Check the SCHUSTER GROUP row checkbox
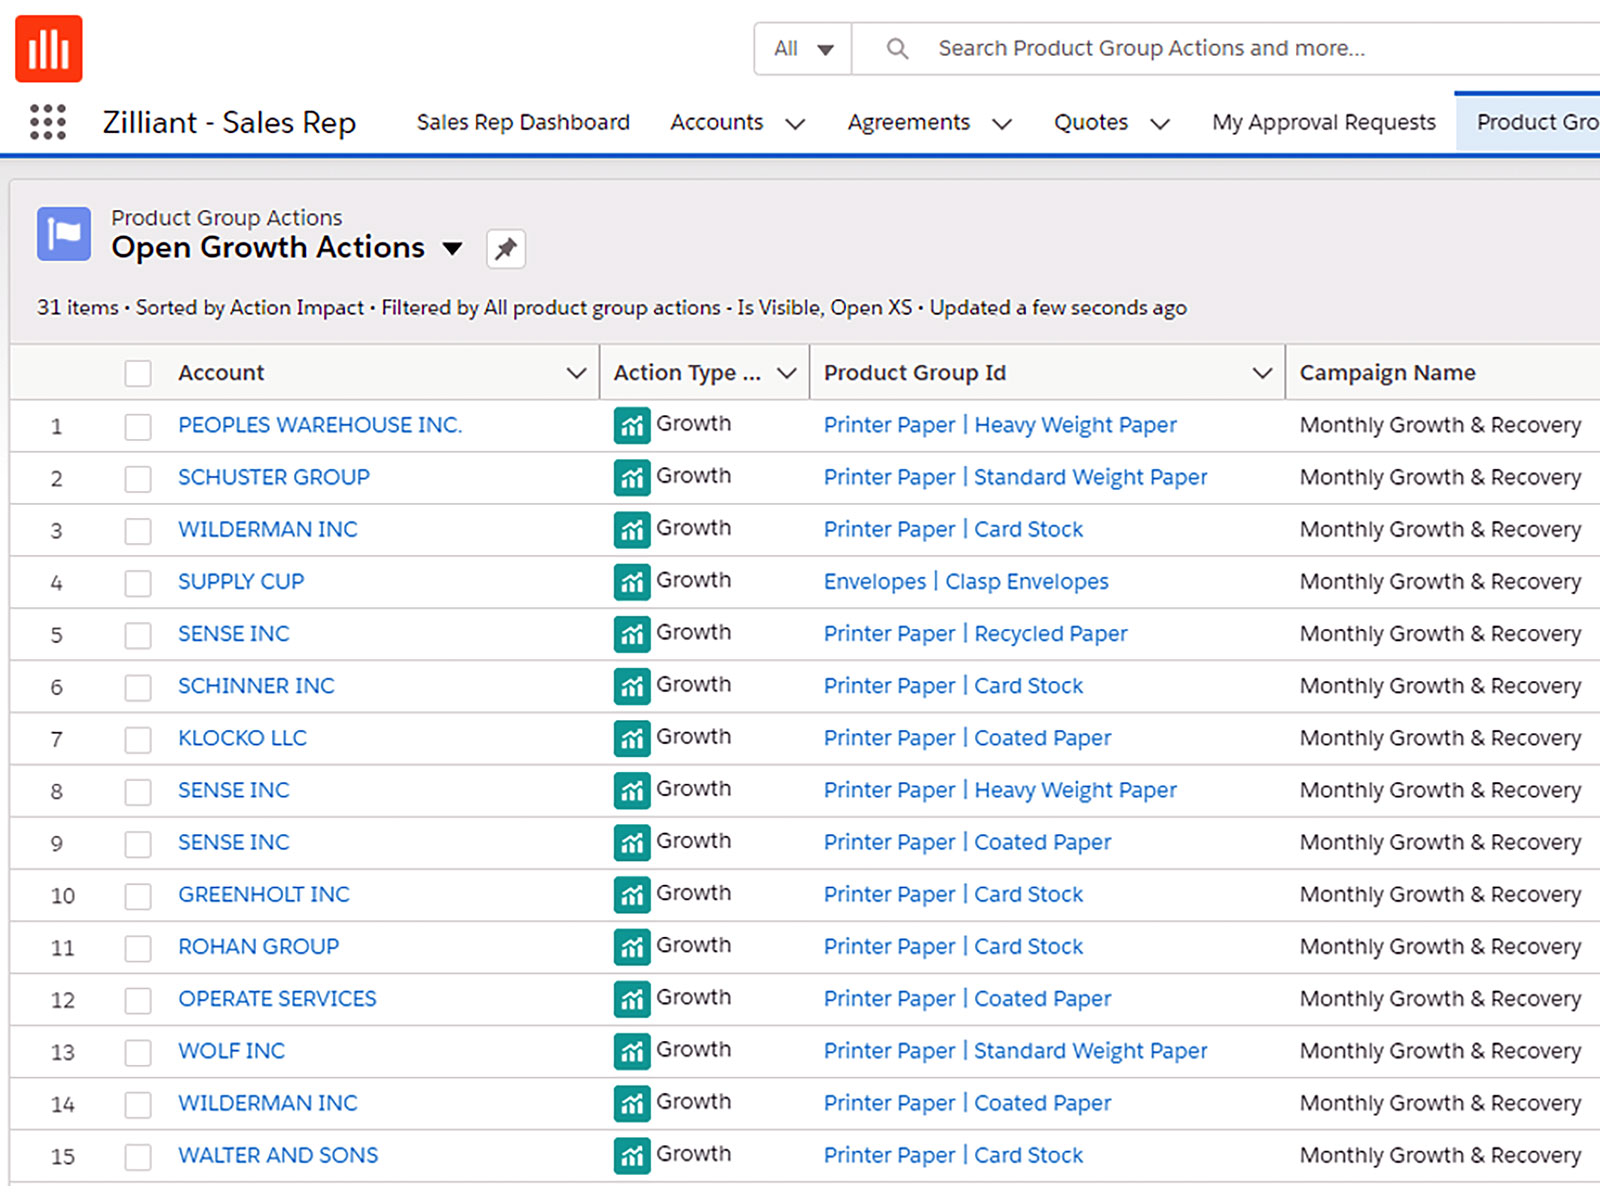Screen dimensions: 1600x1200 click(138, 479)
